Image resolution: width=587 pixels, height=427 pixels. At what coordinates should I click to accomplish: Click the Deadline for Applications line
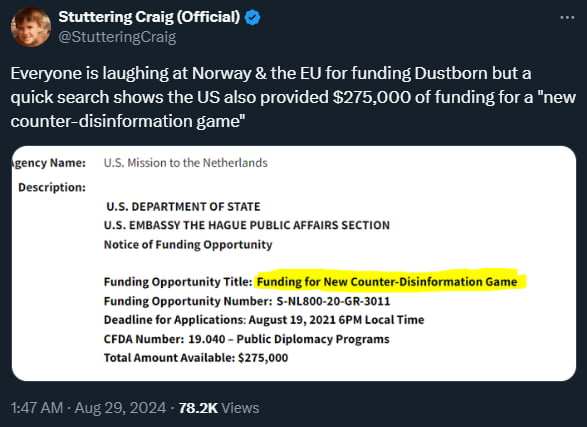(264, 320)
